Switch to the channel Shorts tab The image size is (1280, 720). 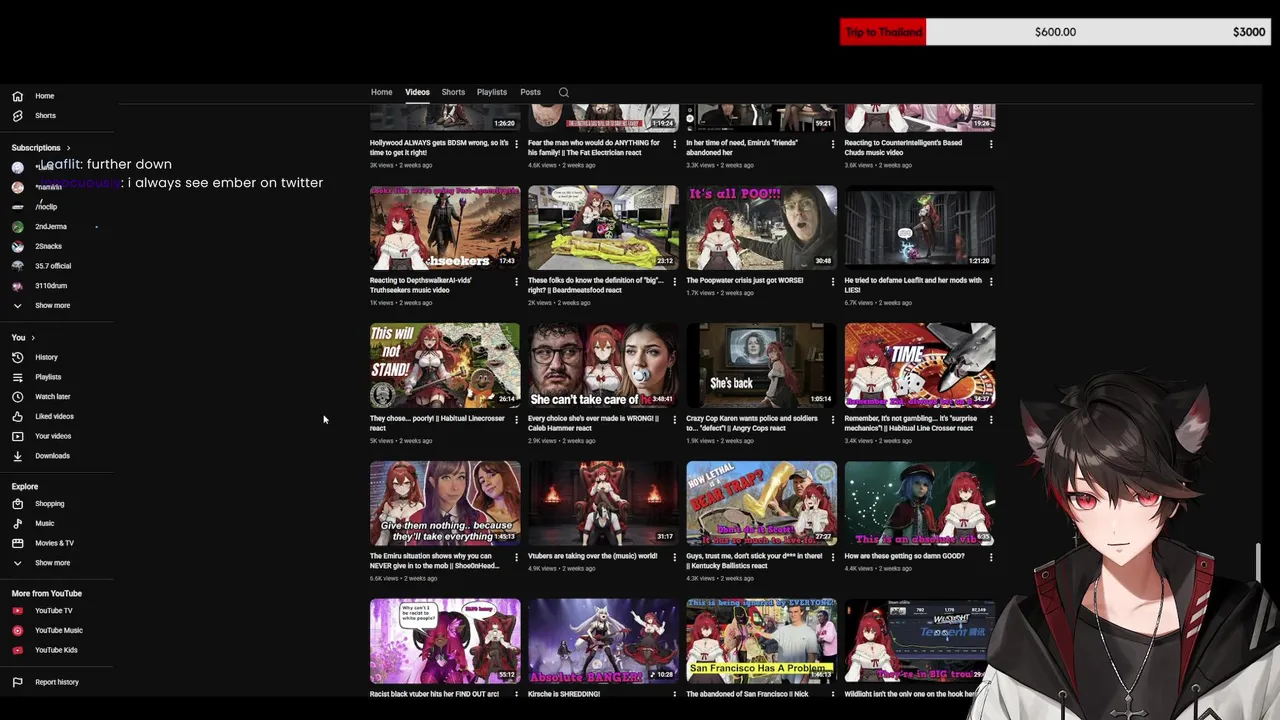tap(453, 92)
